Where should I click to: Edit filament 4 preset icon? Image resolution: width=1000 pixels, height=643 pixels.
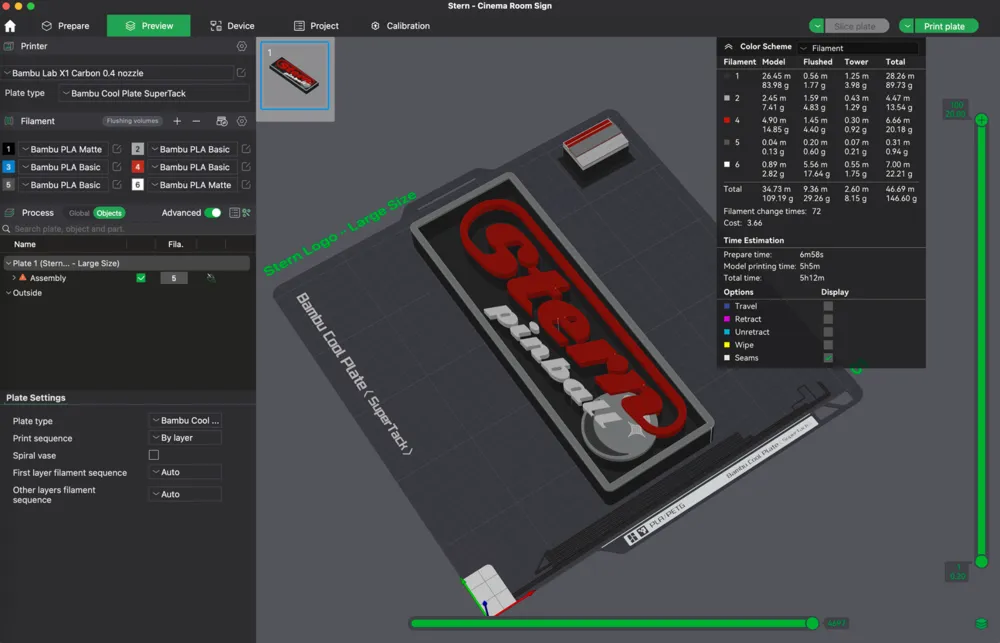pyautogui.click(x=246, y=167)
